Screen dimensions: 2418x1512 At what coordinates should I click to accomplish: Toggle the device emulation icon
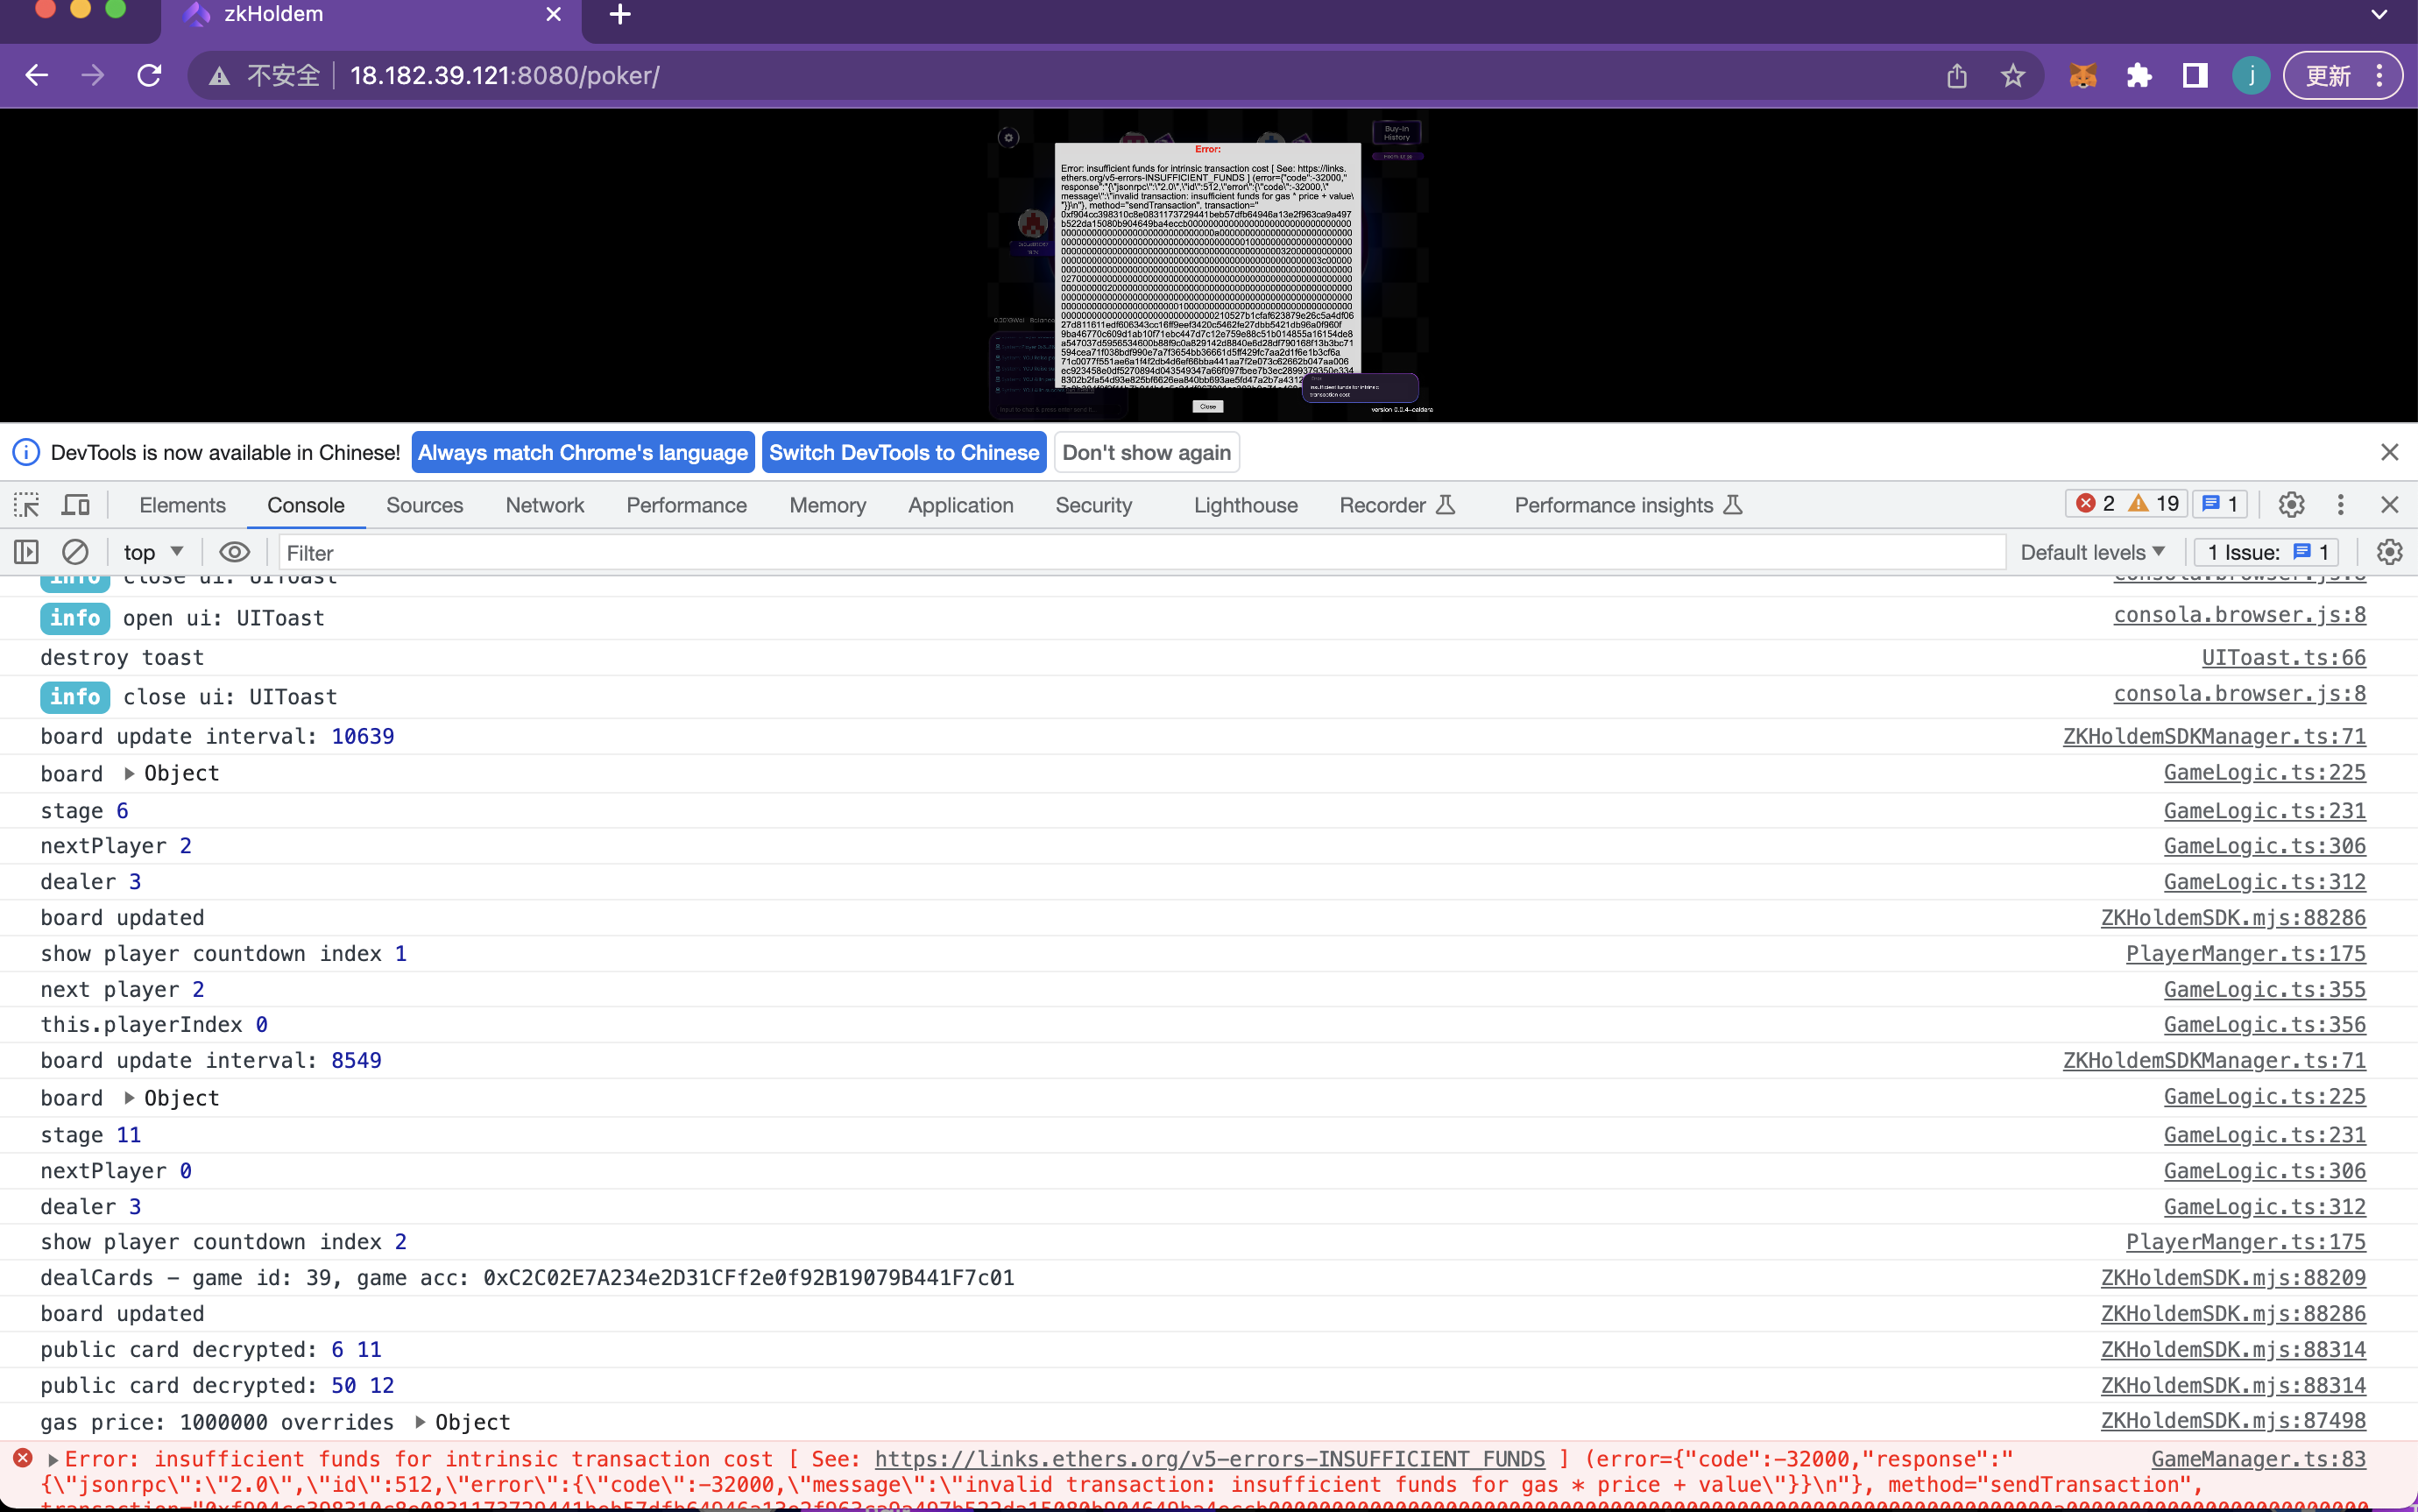click(x=75, y=504)
